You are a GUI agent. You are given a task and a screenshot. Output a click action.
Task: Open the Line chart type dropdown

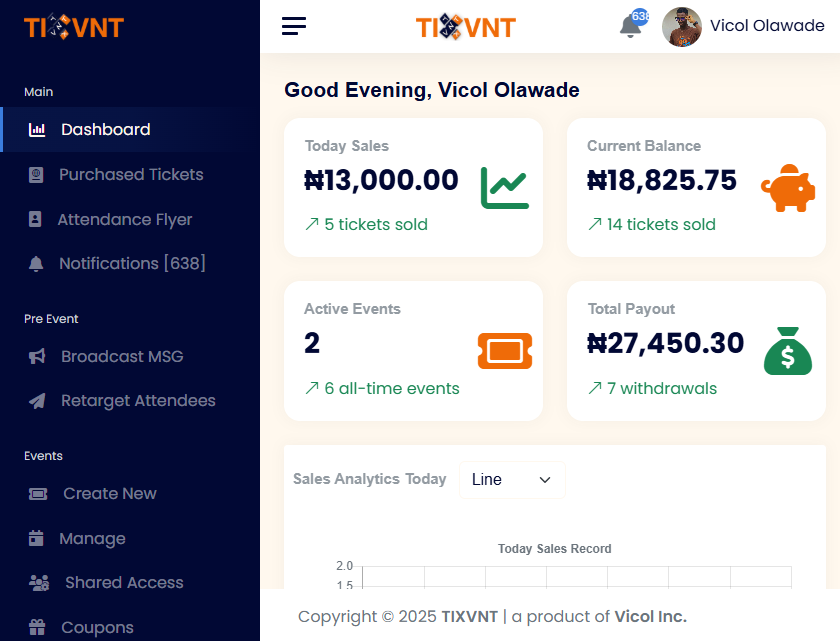512,480
